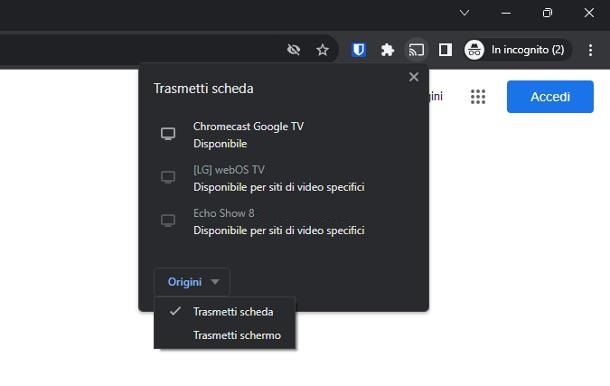The width and height of the screenshot is (610, 386).
Task: Choose Trasmetti scheda from the Origini menu
Action: (225, 312)
